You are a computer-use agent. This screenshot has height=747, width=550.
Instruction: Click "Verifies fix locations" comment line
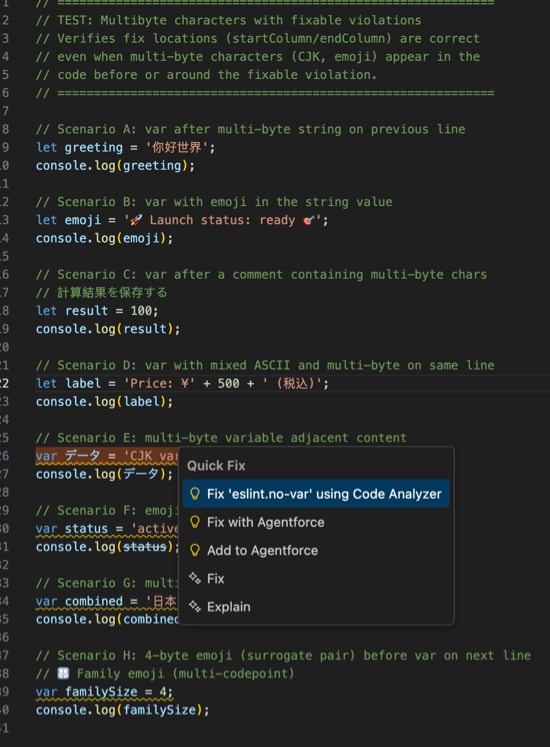257,38
